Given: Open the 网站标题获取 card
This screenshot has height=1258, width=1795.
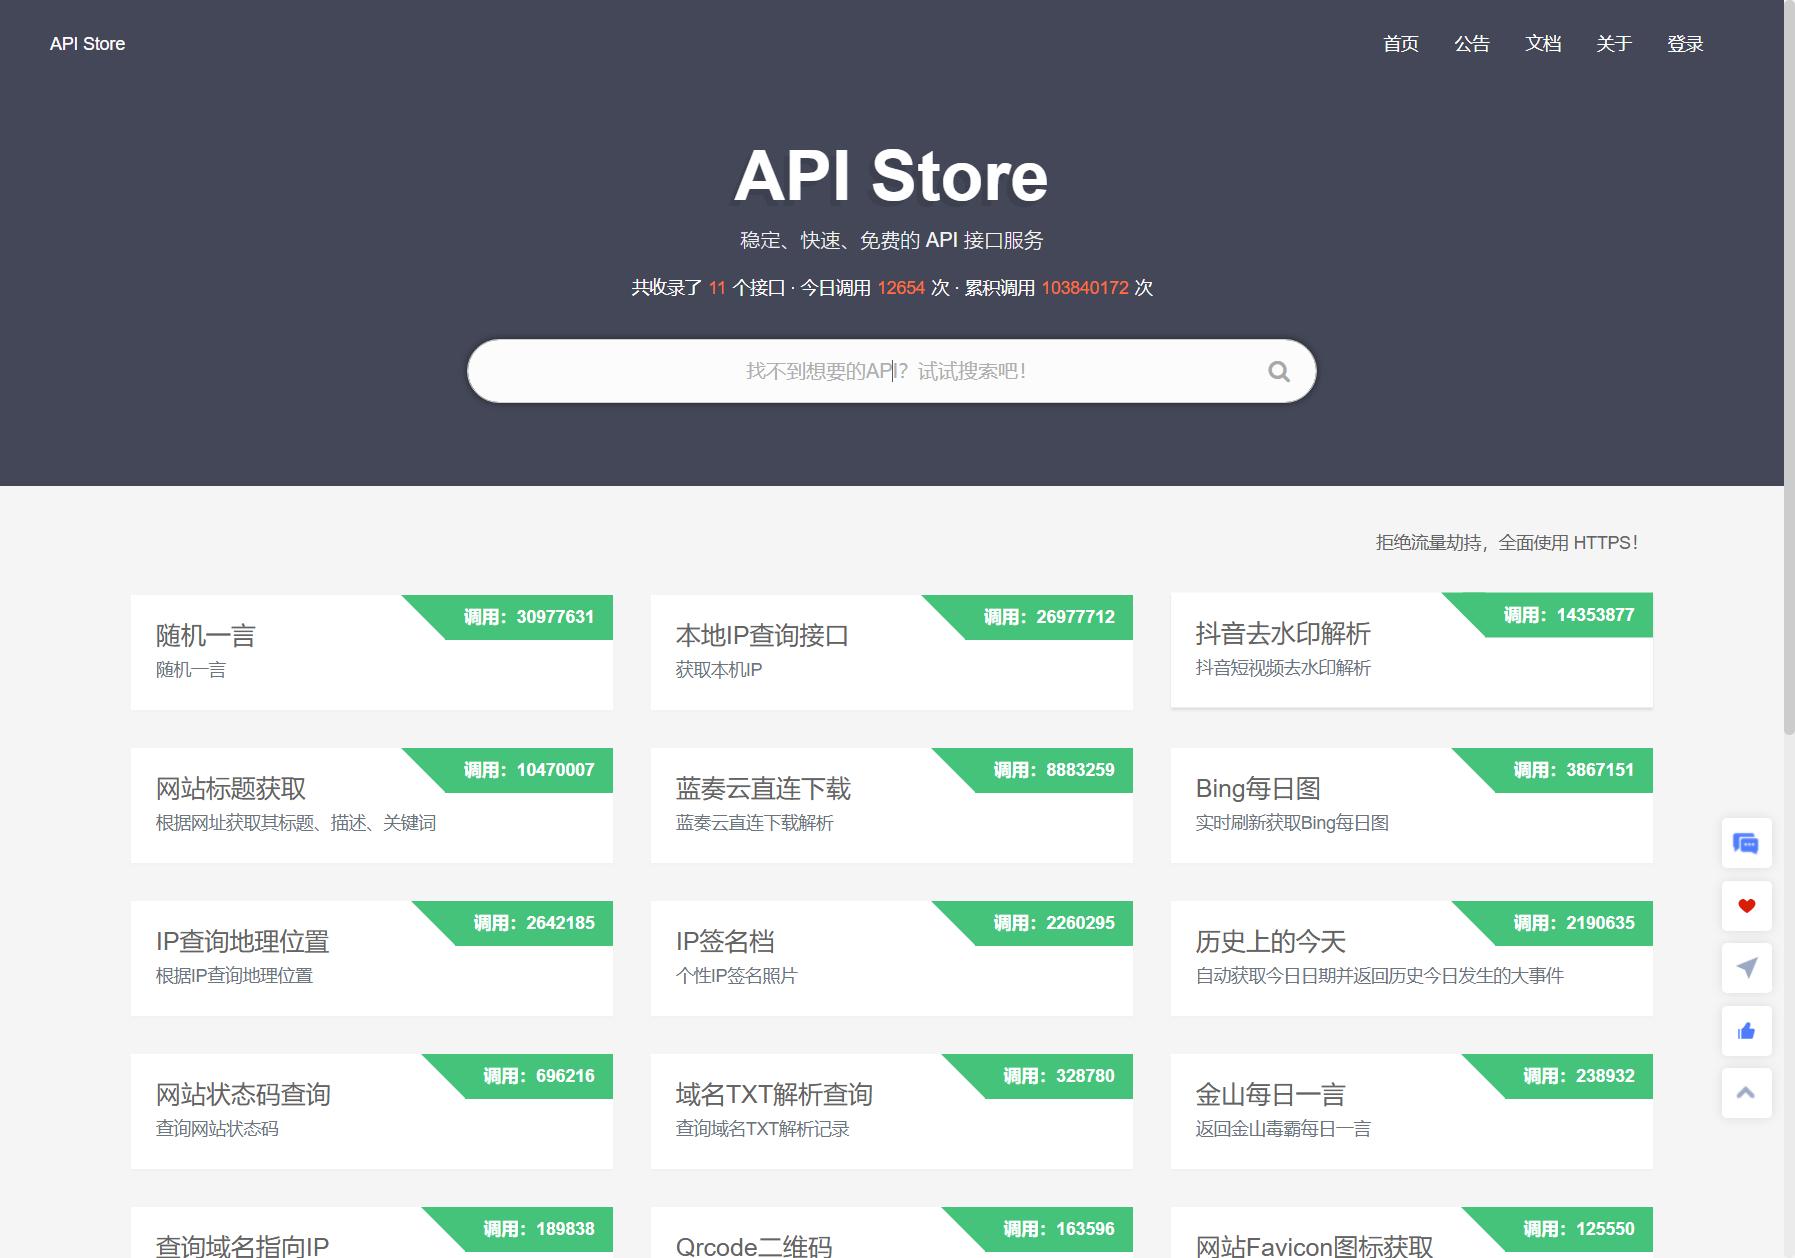Looking at the screenshot, I should coord(372,805).
